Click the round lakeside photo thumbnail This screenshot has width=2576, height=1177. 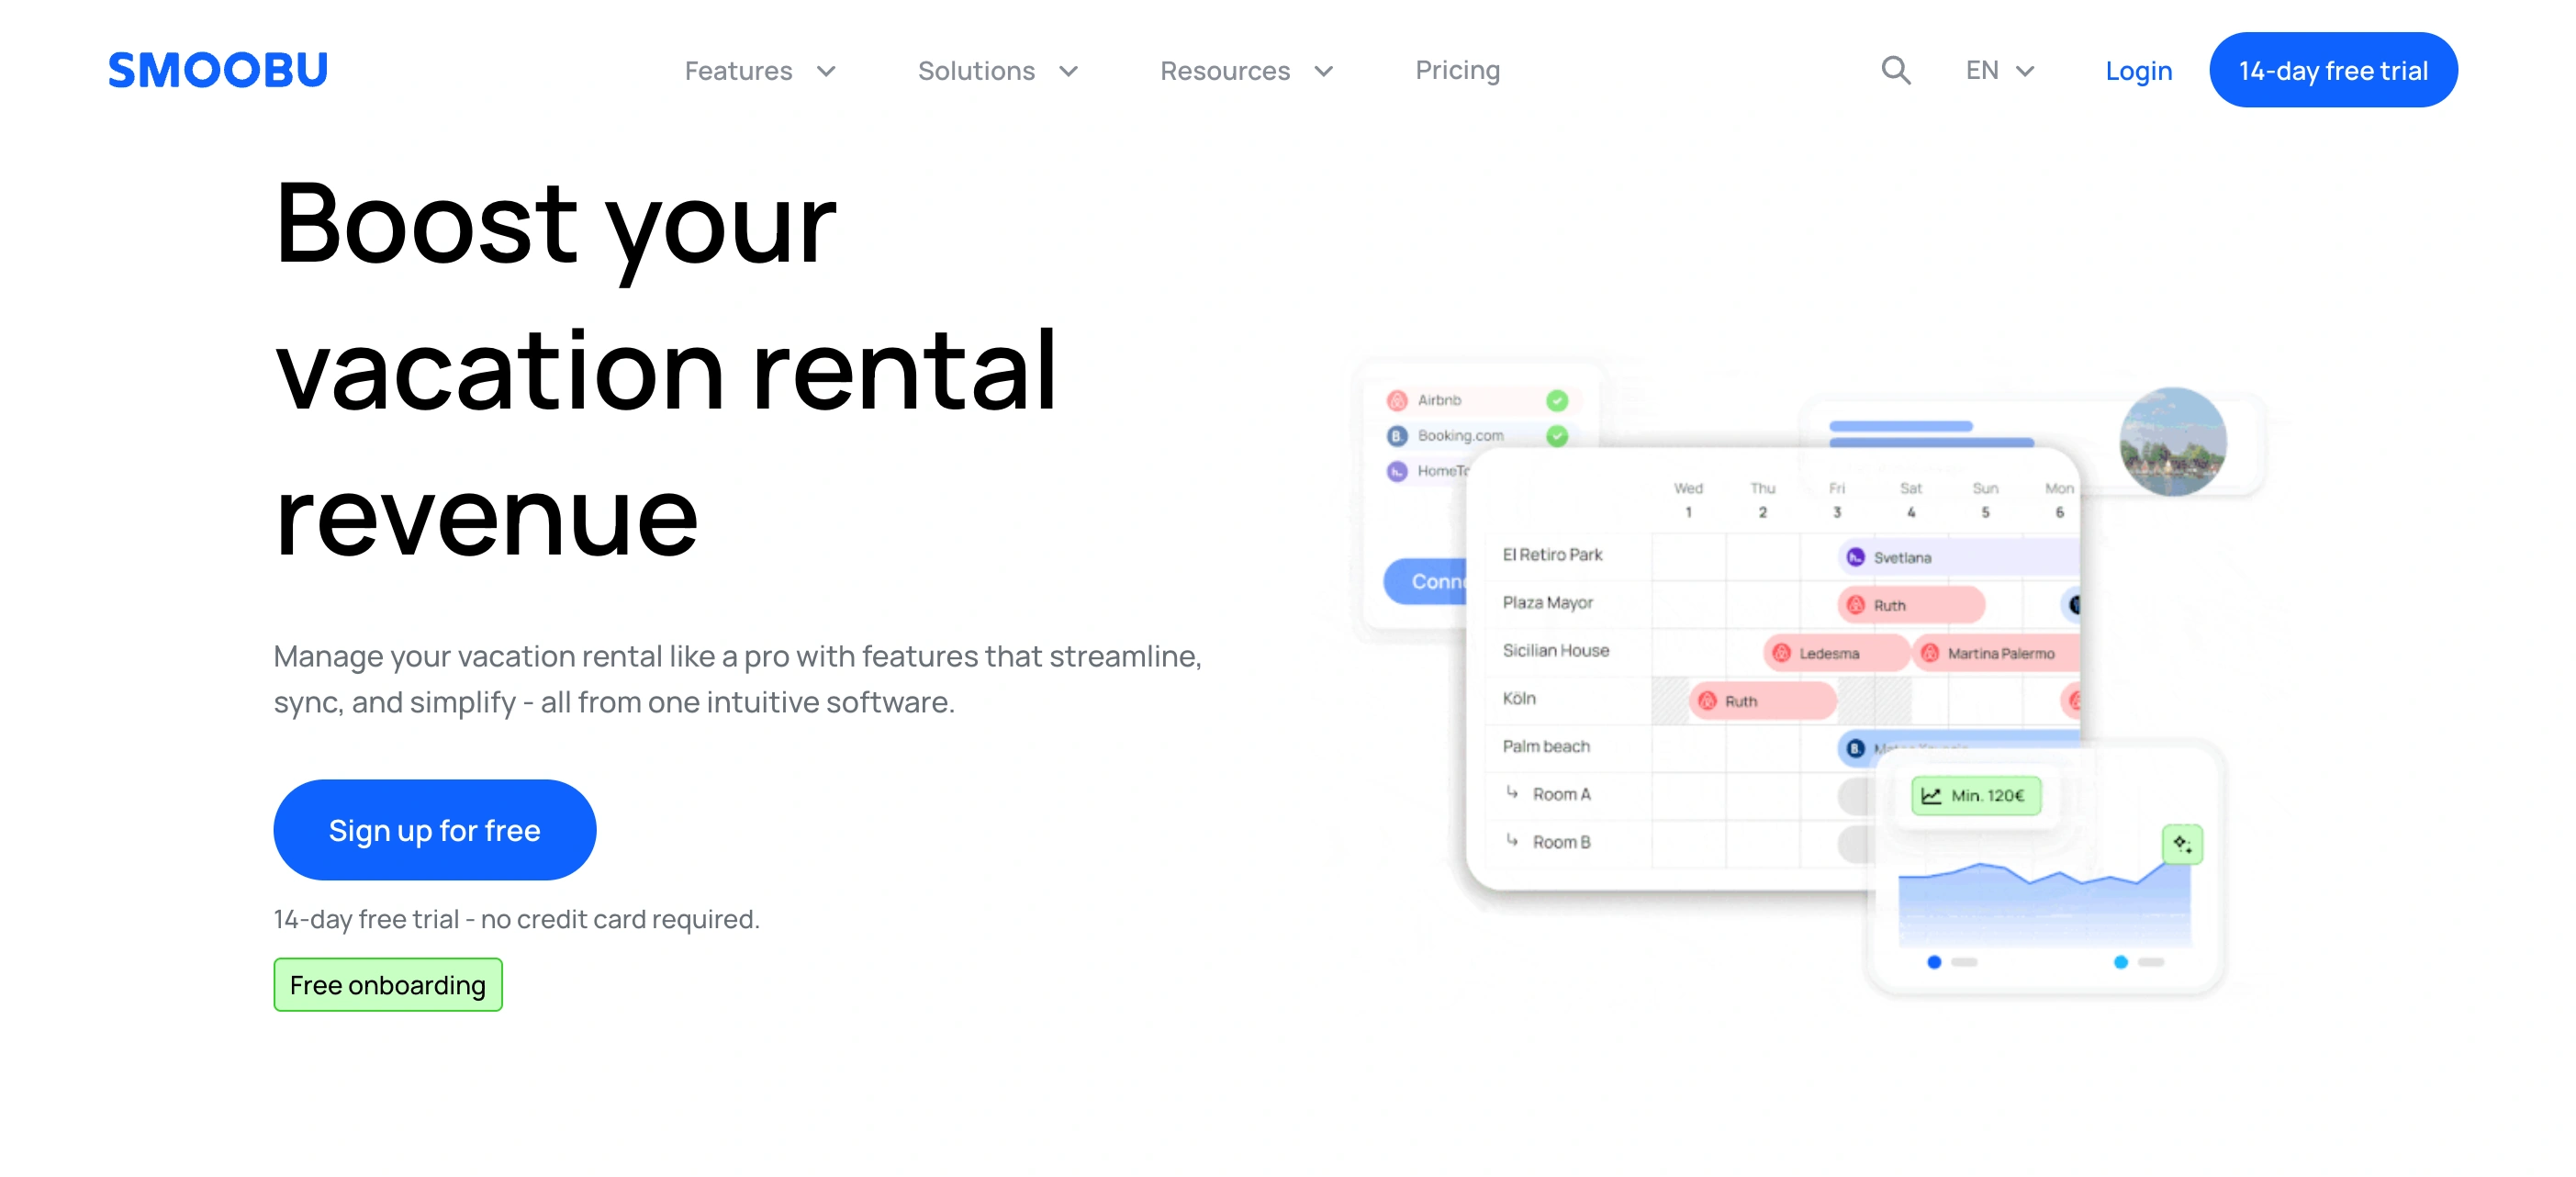(x=2173, y=441)
